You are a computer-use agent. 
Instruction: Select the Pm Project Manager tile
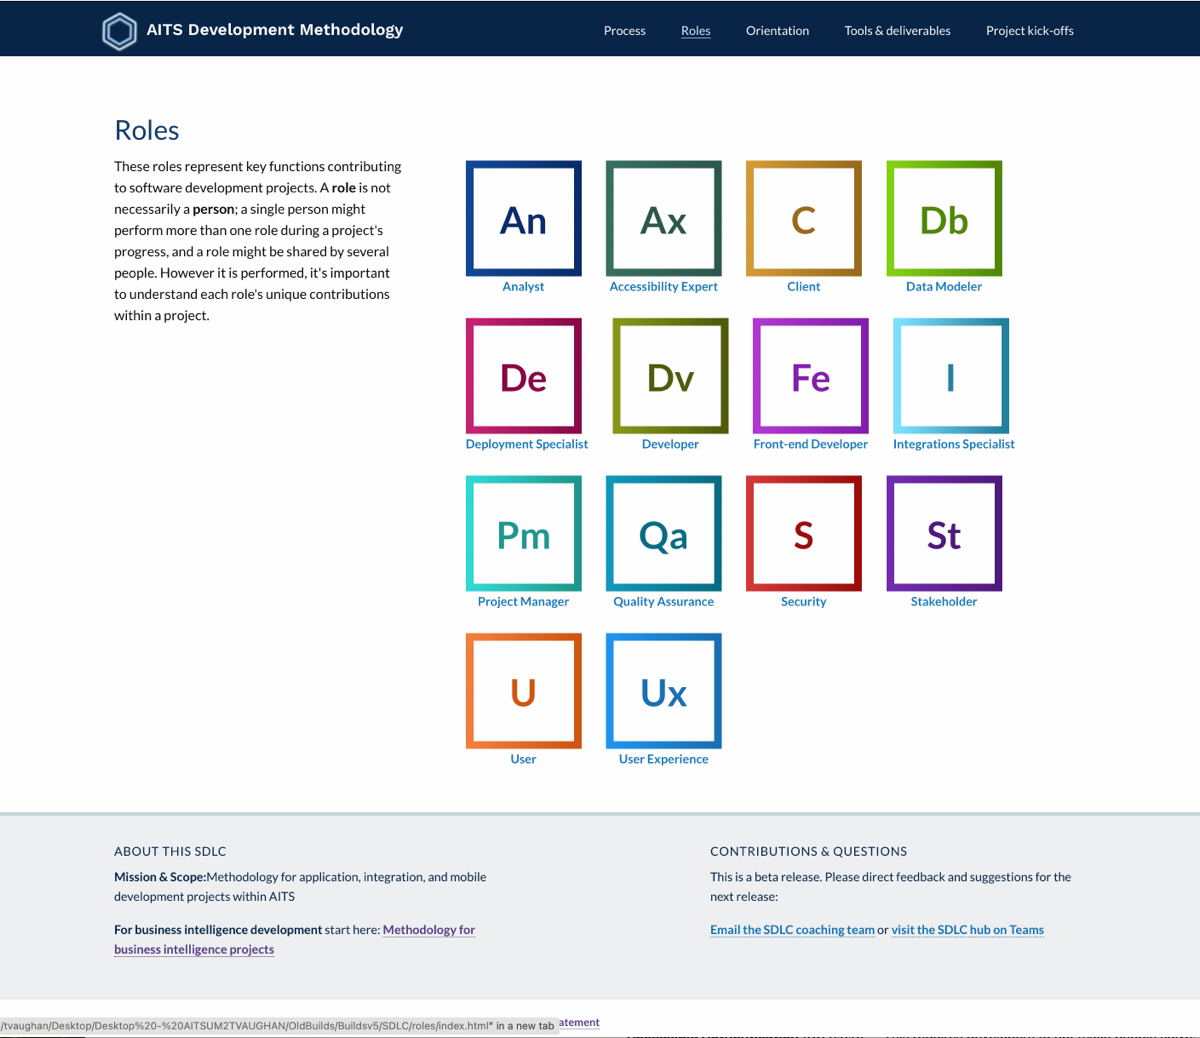click(x=524, y=533)
